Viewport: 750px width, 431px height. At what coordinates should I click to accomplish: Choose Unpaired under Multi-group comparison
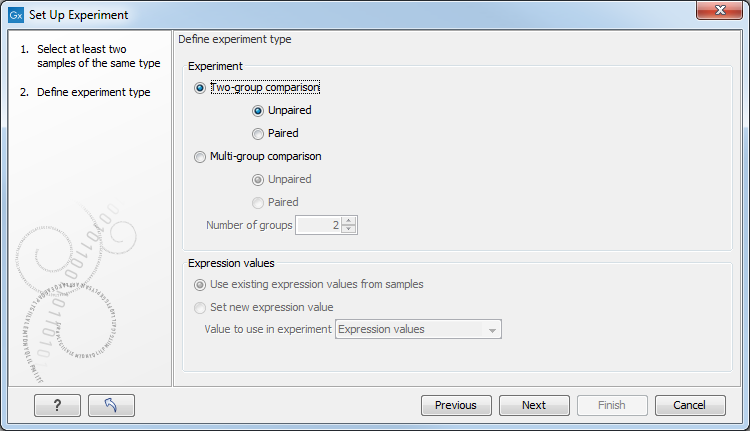(x=258, y=180)
